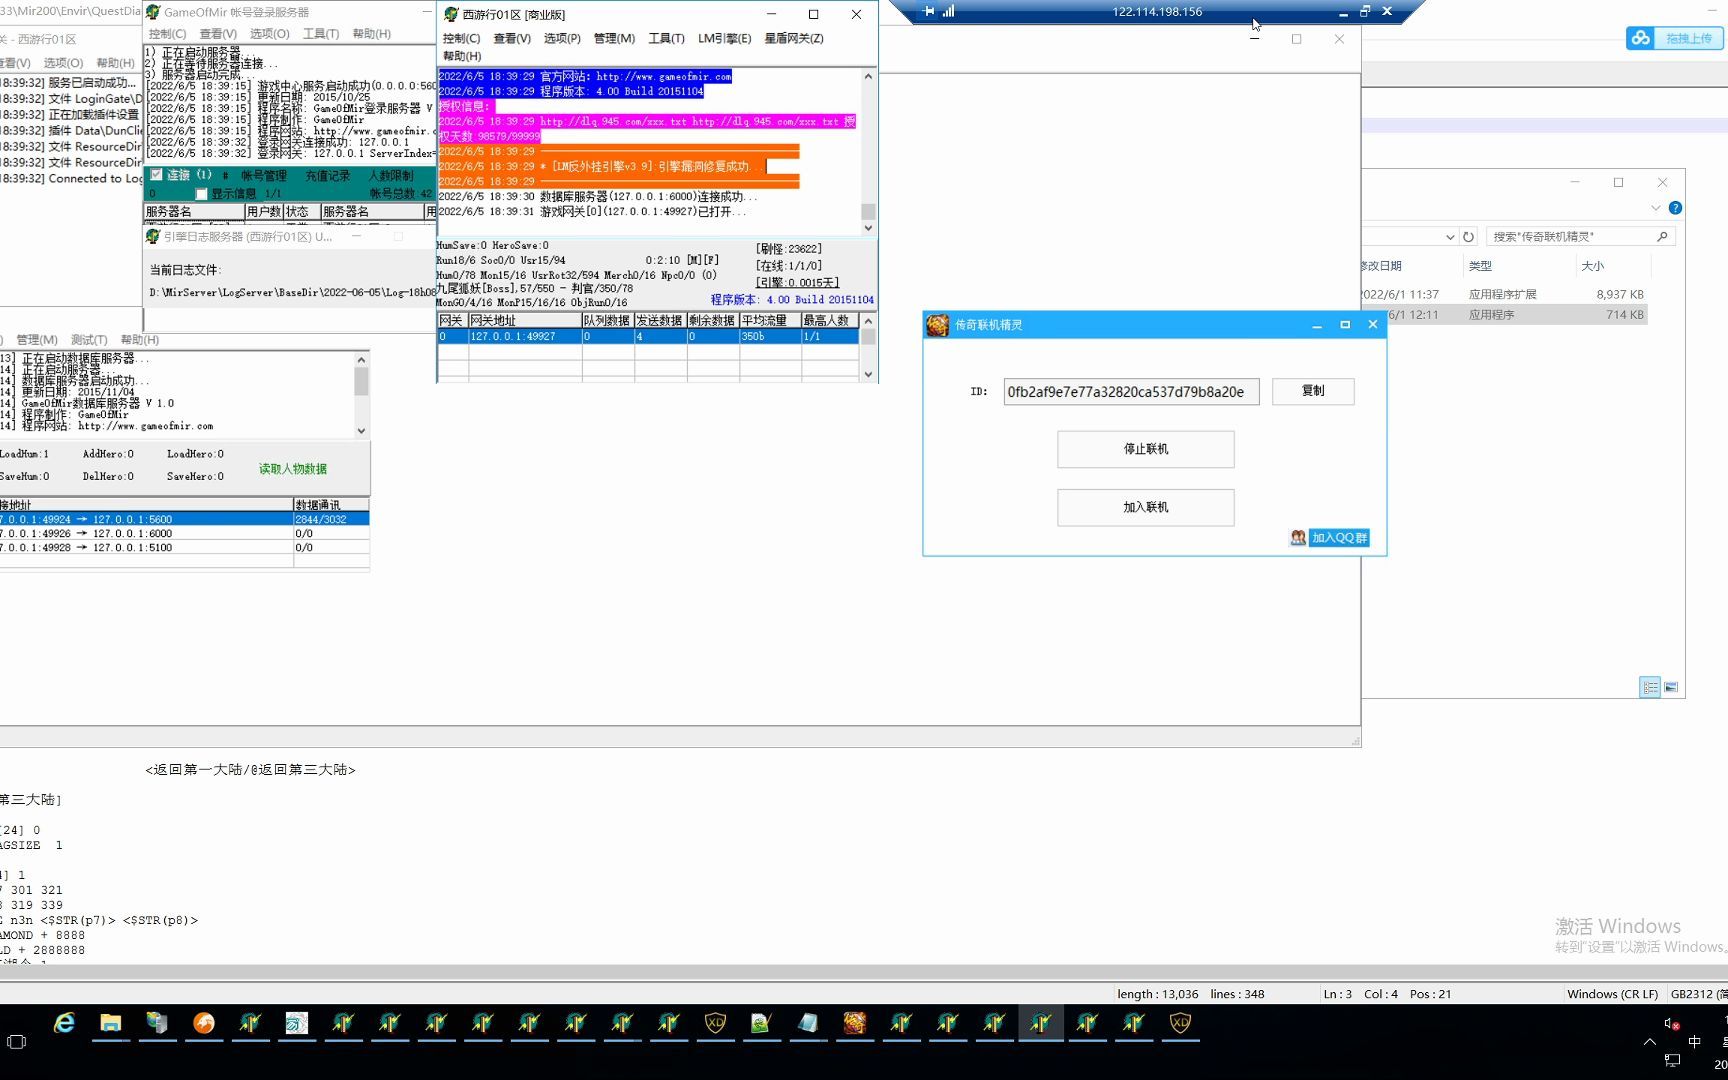
Task: Open 星盾网关(Z) menu
Action: pos(794,38)
